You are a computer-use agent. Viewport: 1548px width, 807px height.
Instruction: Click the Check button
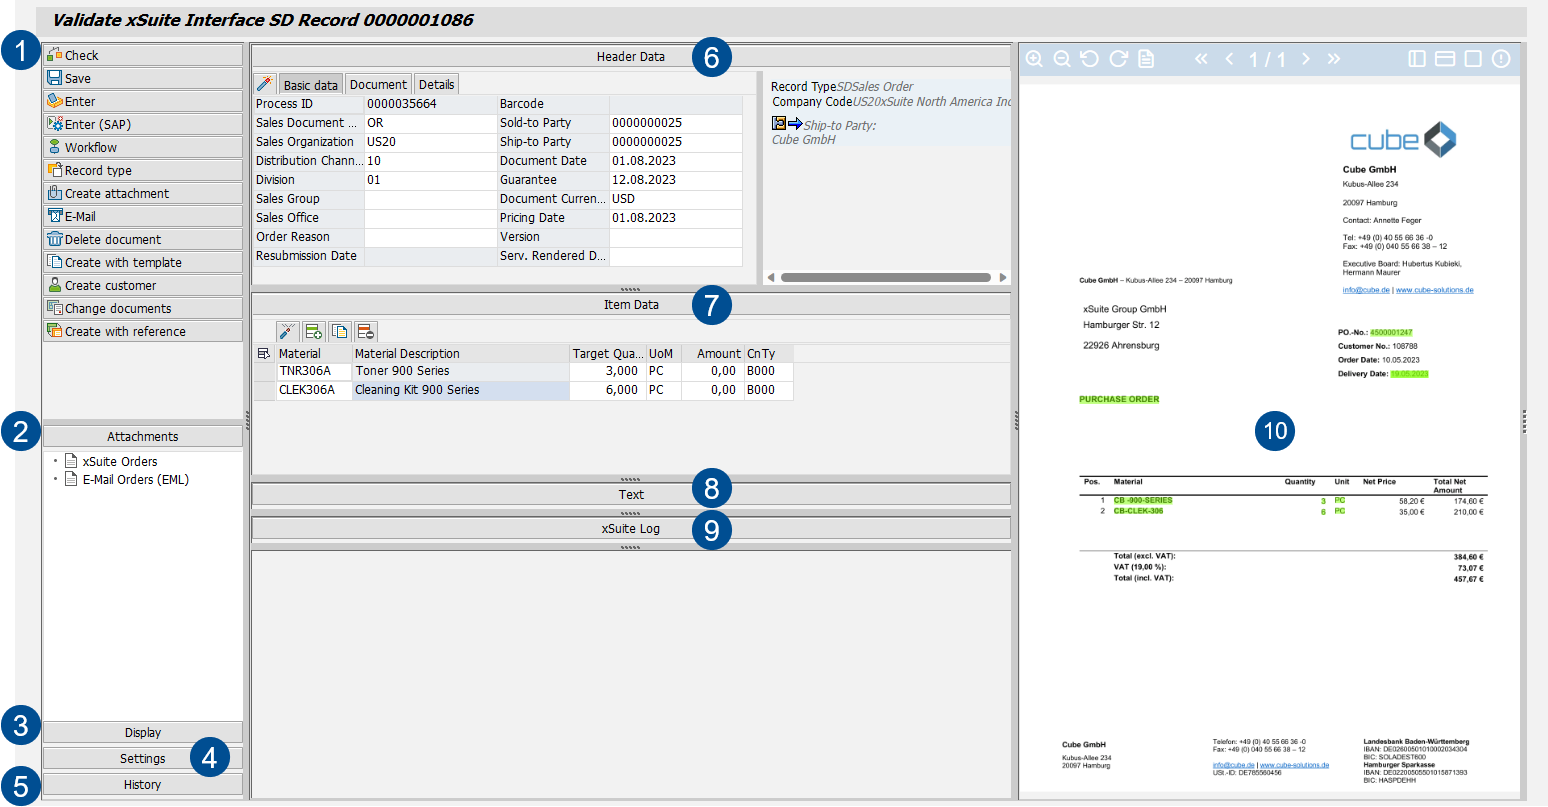pyautogui.click(x=142, y=55)
